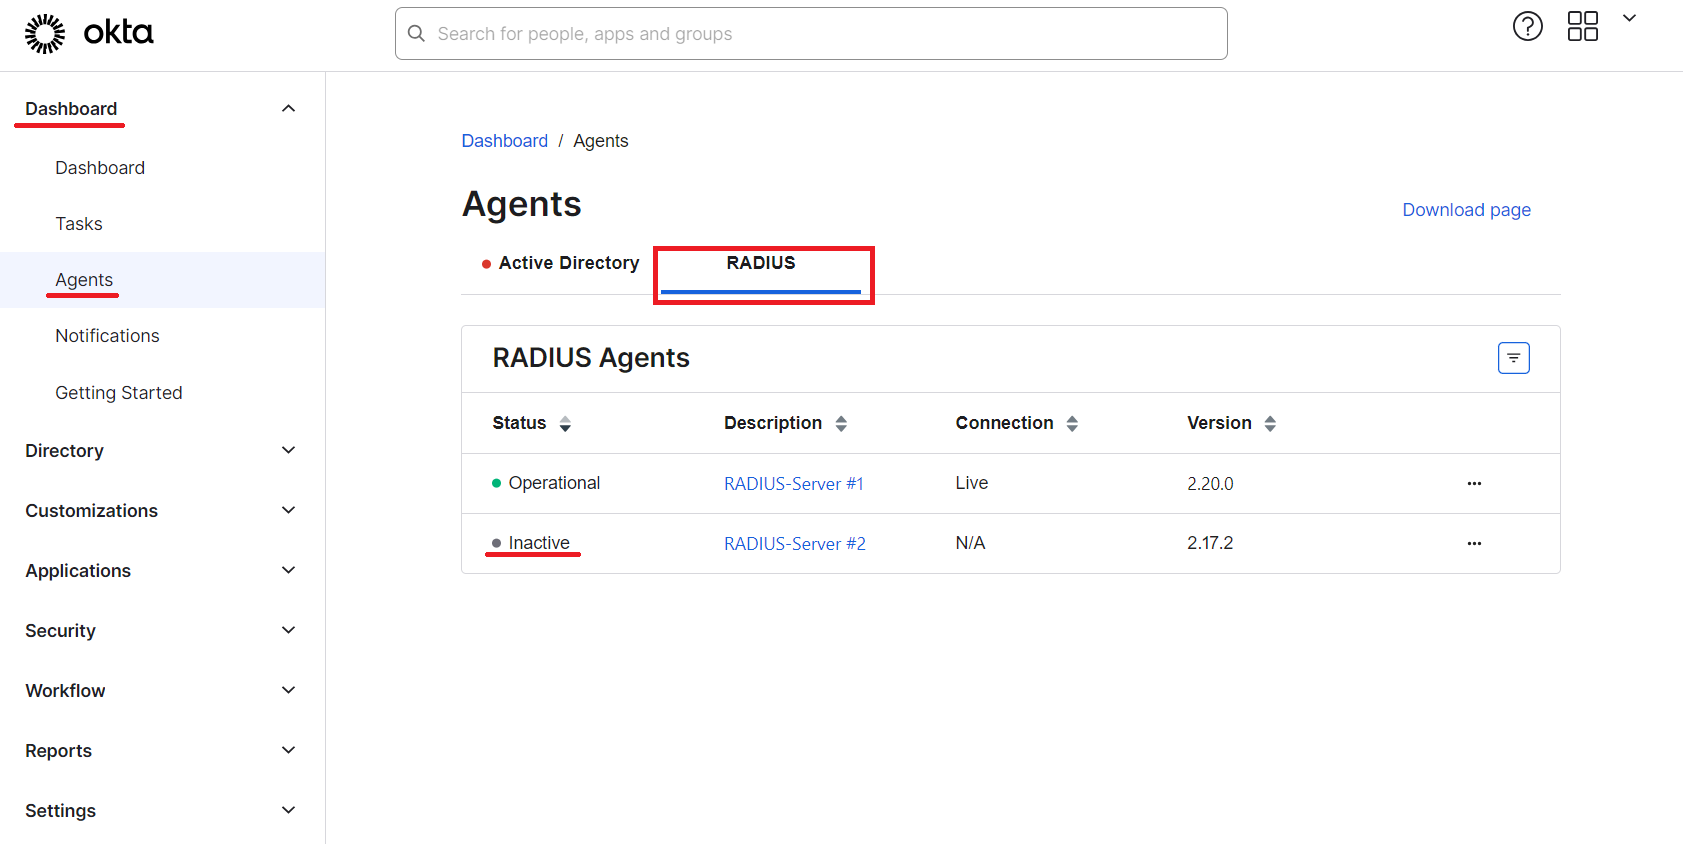Click the Download page link
Image resolution: width=1683 pixels, height=844 pixels.
(x=1466, y=210)
